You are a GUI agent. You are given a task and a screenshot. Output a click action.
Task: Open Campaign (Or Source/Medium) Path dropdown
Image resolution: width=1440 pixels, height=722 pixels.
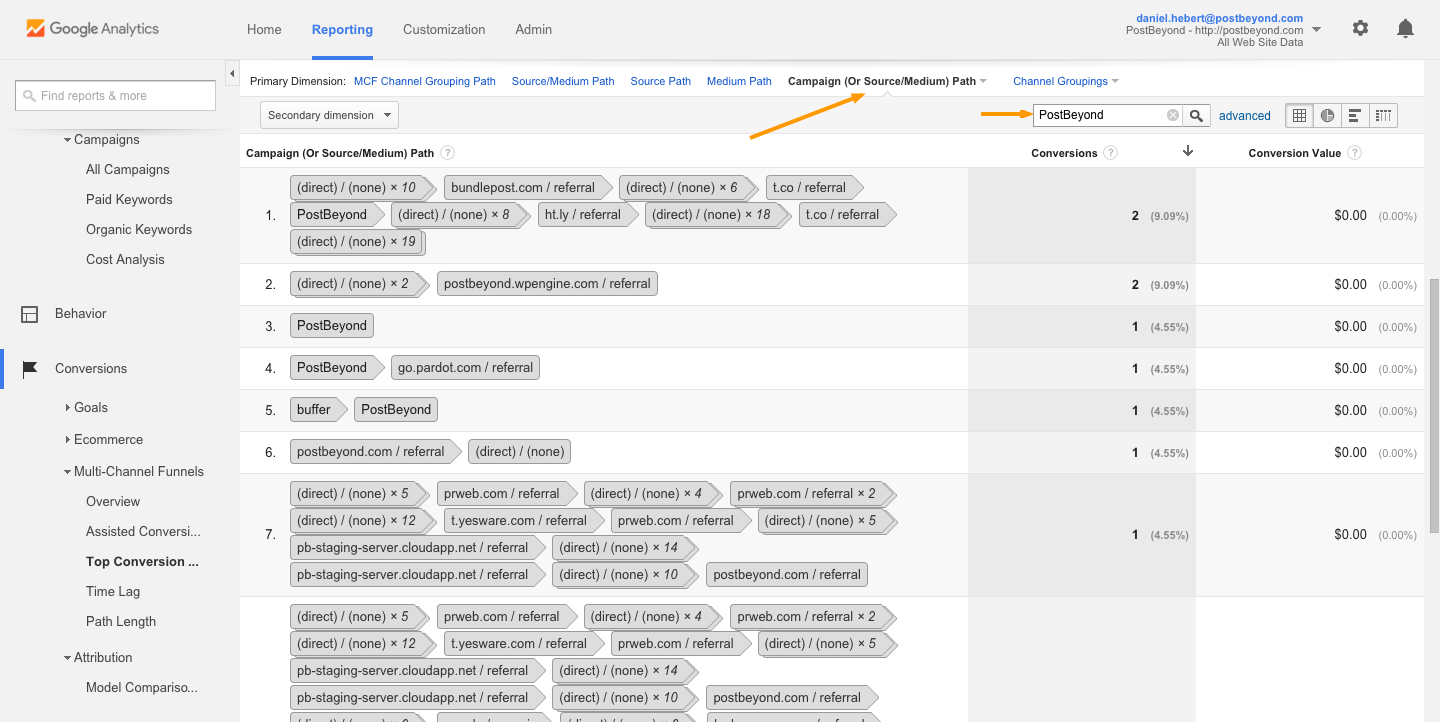pos(887,81)
